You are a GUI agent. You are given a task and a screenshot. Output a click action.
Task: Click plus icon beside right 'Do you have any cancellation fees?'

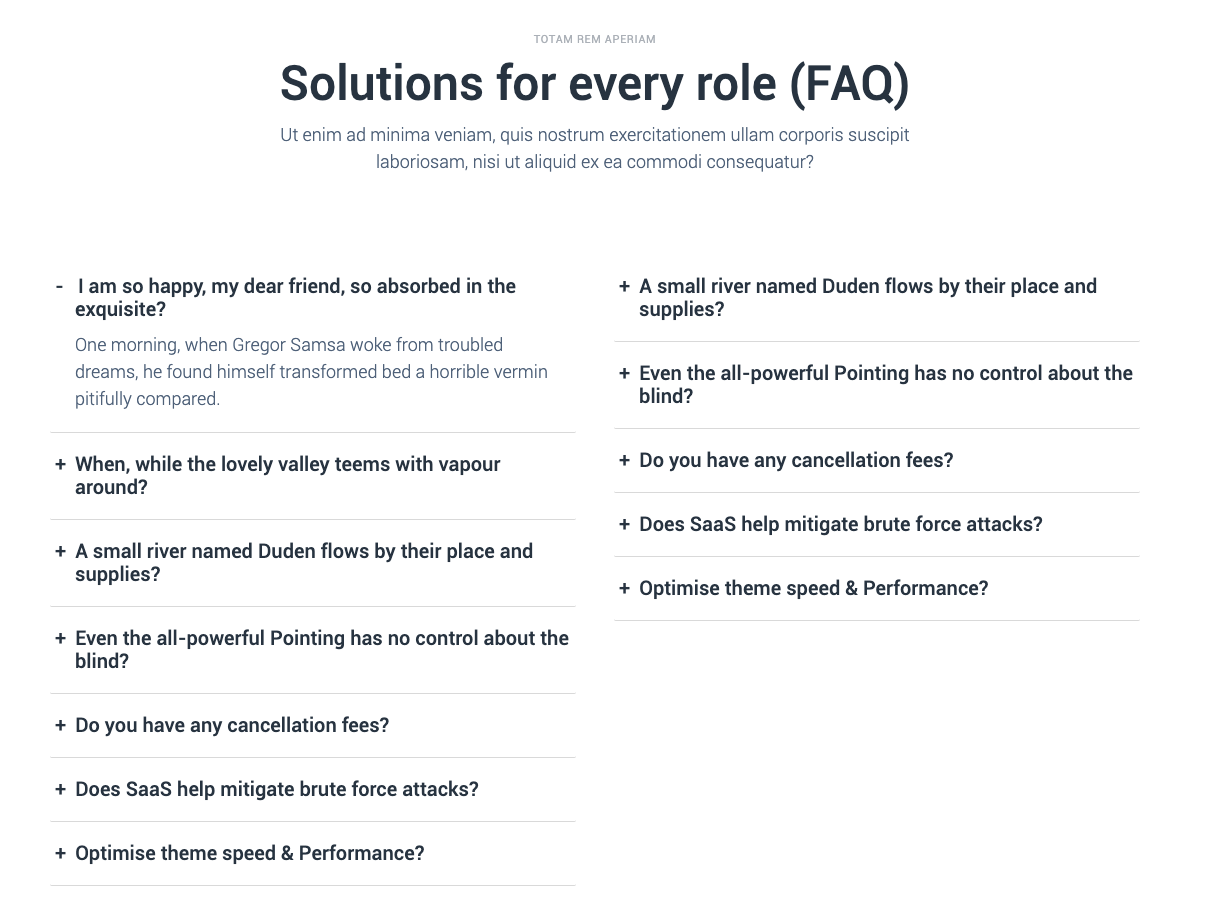[x=625, y=460]
